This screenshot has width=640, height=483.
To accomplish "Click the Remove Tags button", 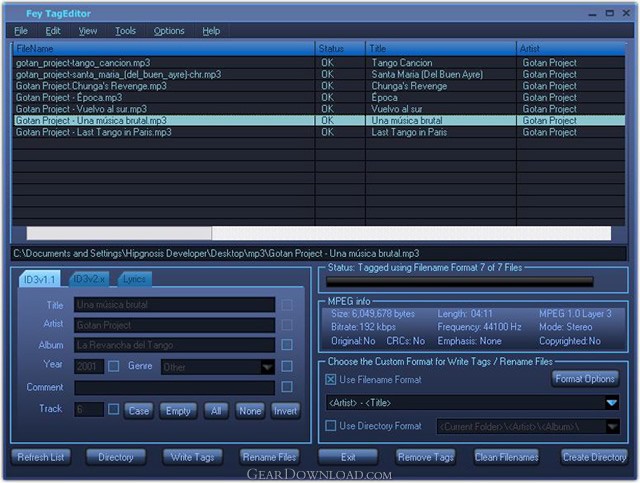I will [426, 457].
